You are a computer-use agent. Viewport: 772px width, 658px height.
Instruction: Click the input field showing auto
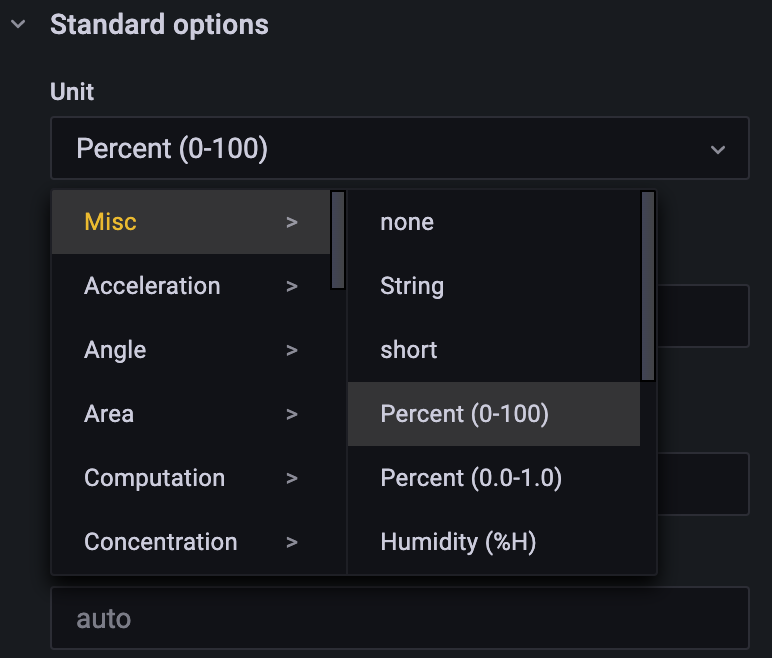pyautogui.click(x=400, y=619)
